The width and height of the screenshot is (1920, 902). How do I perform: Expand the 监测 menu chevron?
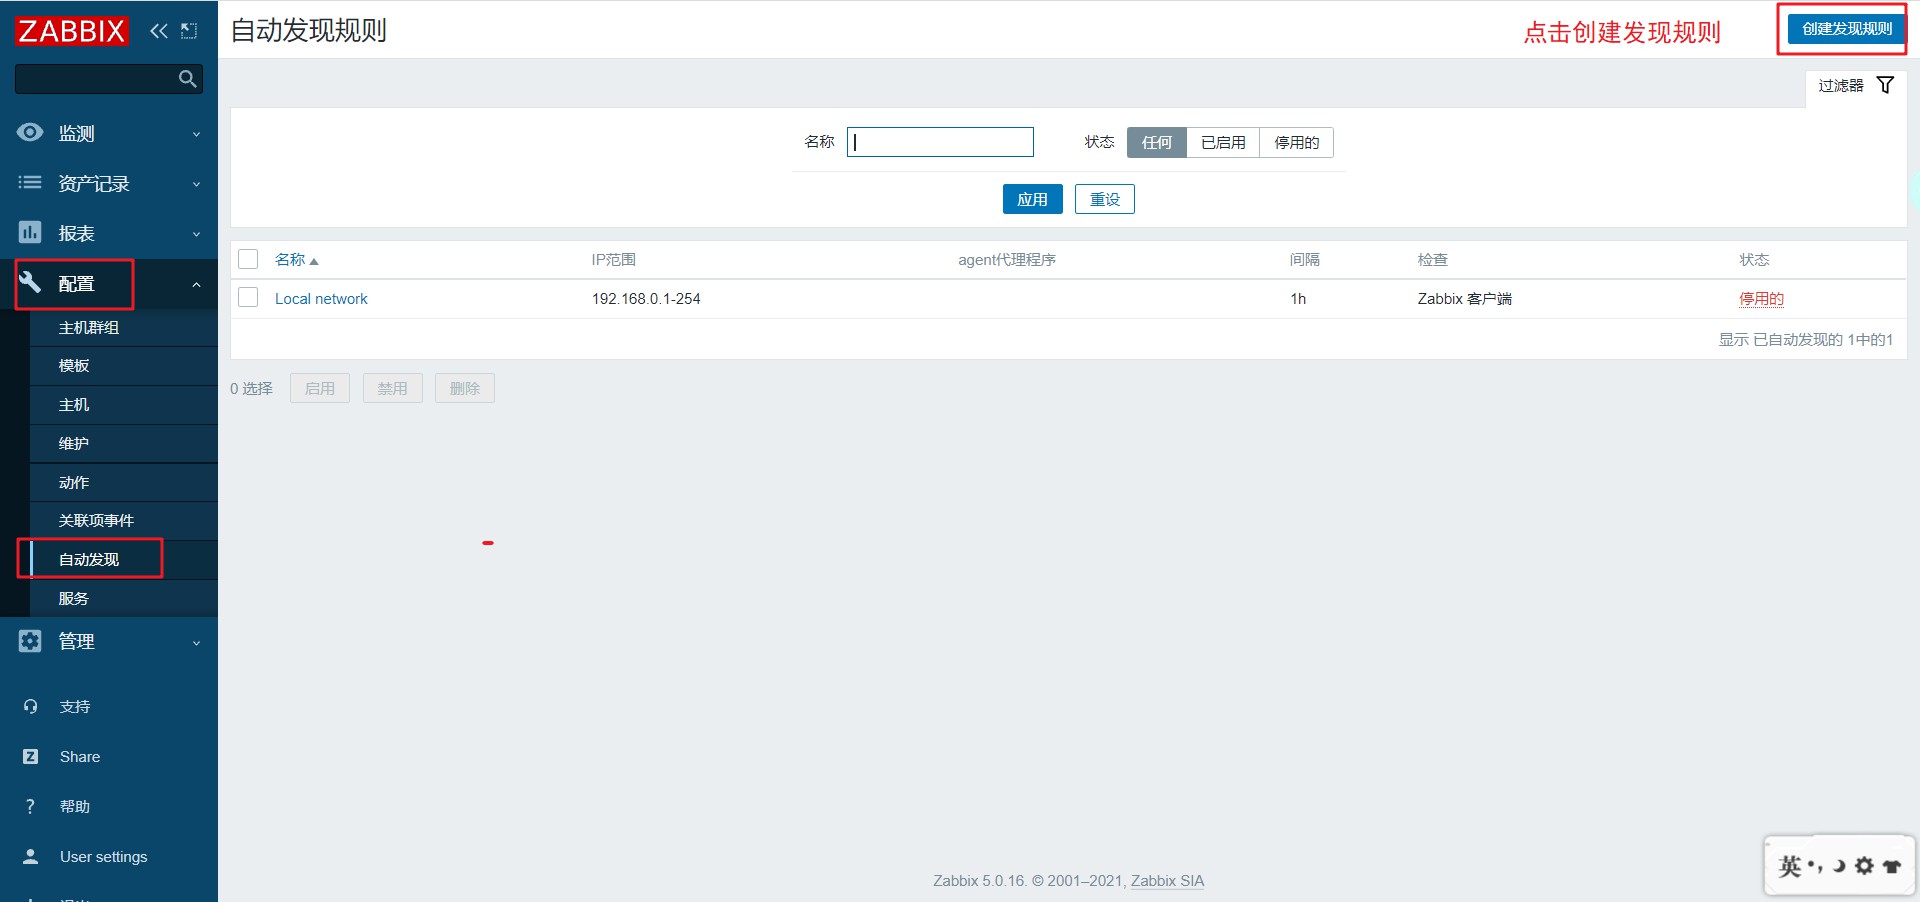(196, 134)
